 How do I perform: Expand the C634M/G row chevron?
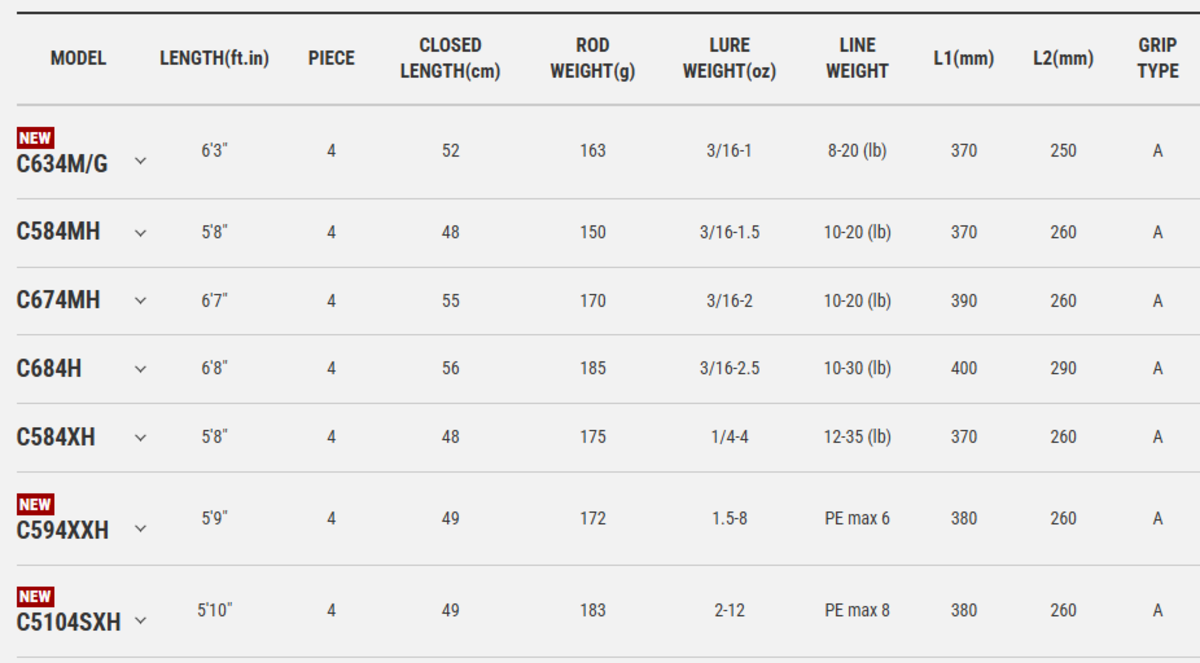point(141,161)
